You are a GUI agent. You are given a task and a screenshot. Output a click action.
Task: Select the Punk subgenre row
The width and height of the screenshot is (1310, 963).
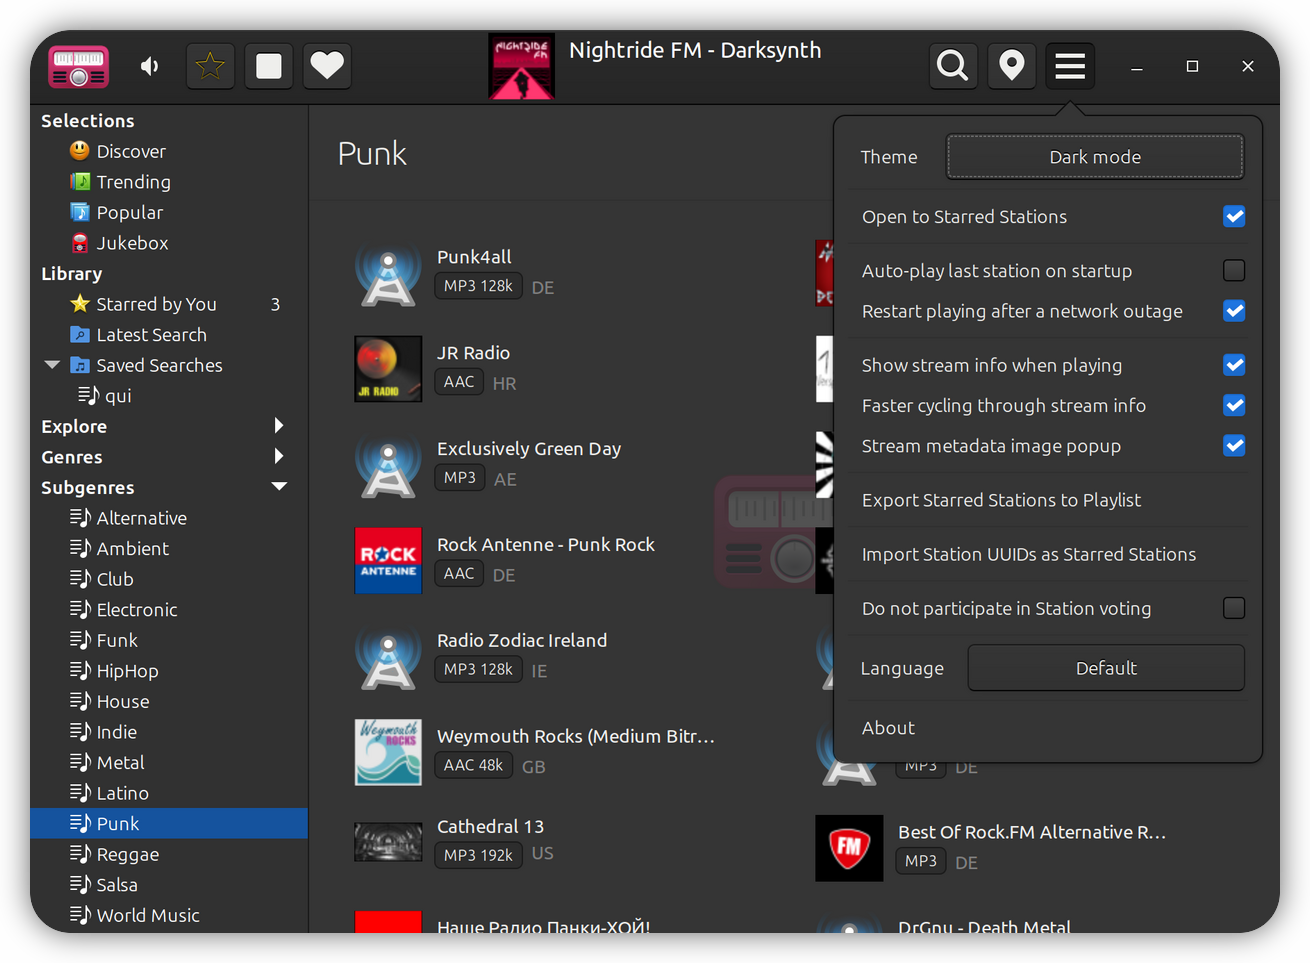[169, 823]
